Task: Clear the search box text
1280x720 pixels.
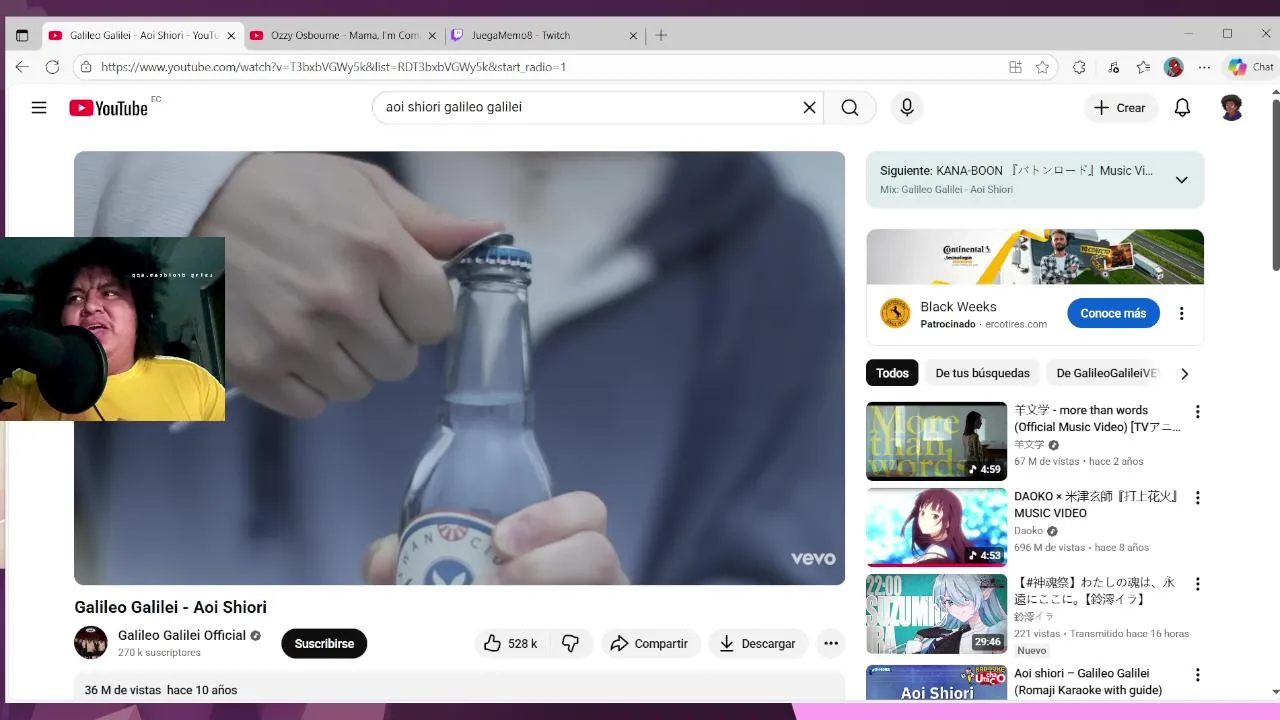Action: coord(809,108)
